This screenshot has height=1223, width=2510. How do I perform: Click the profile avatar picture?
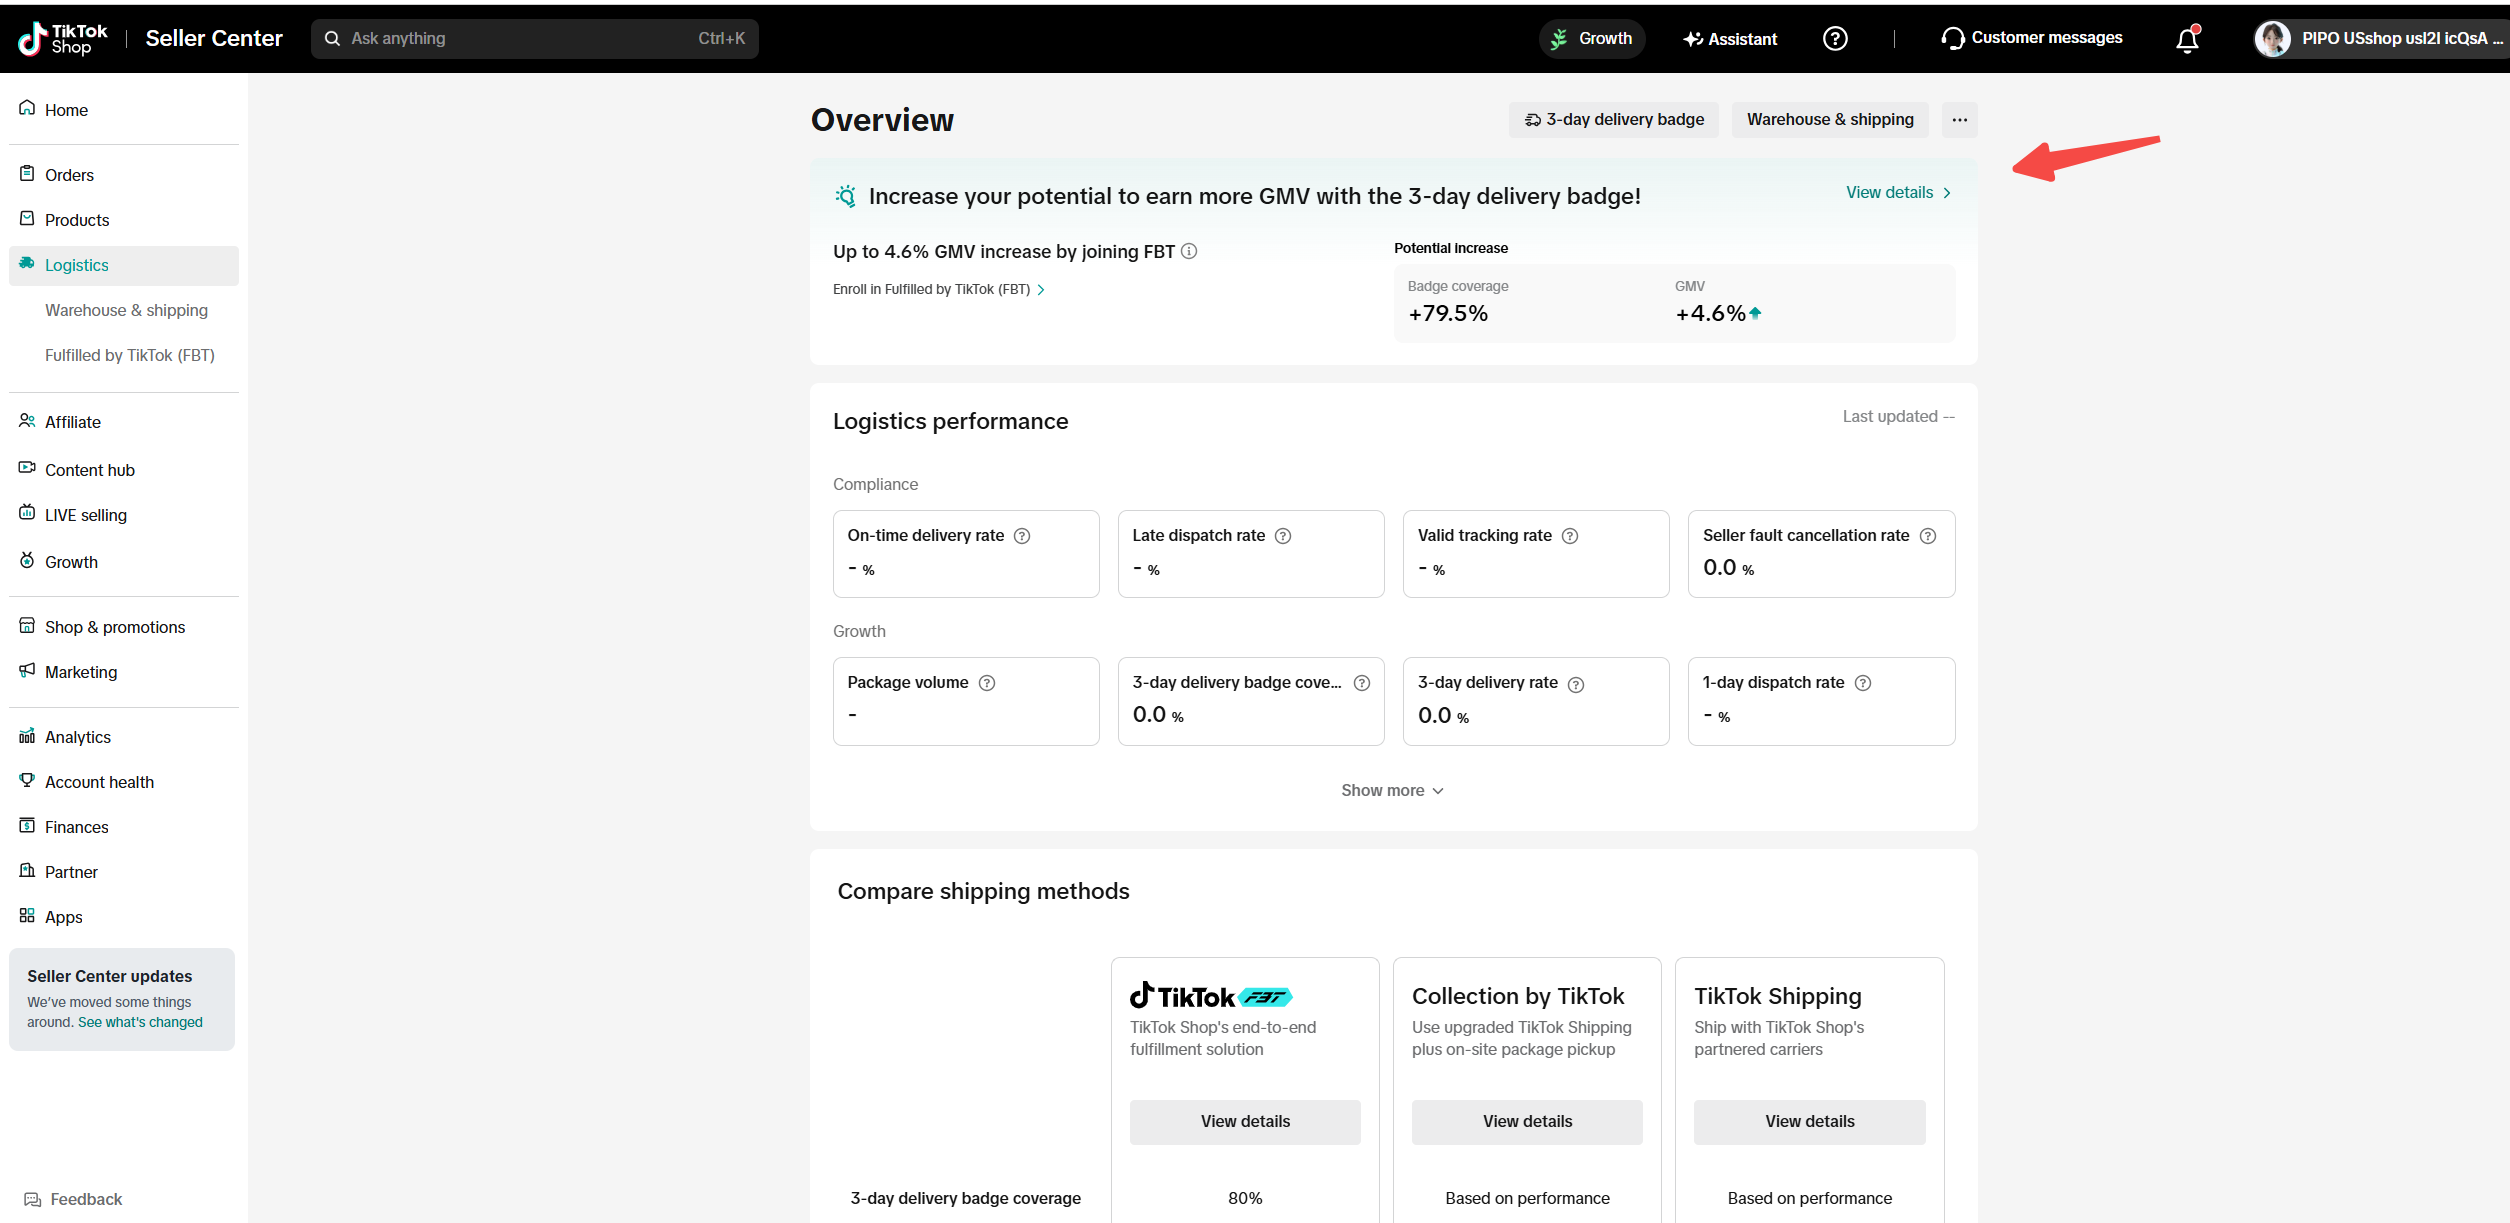[2272, 38]
